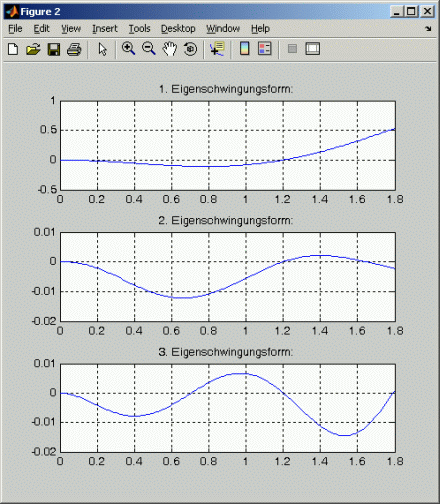Print the figure using printer icon
Screen dimensions: 440x504
(x=74, y=49)
